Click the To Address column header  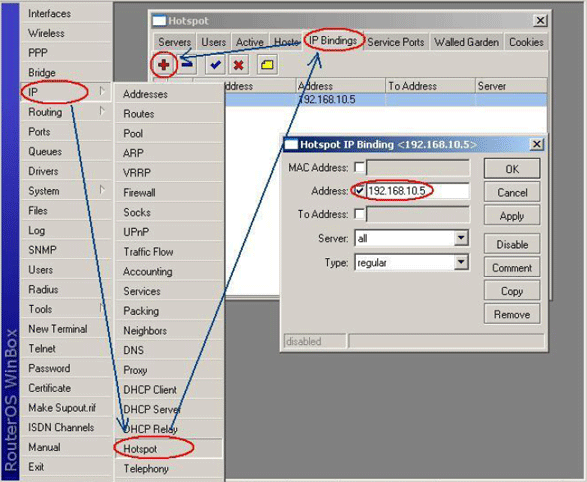[x=430, y=86]
